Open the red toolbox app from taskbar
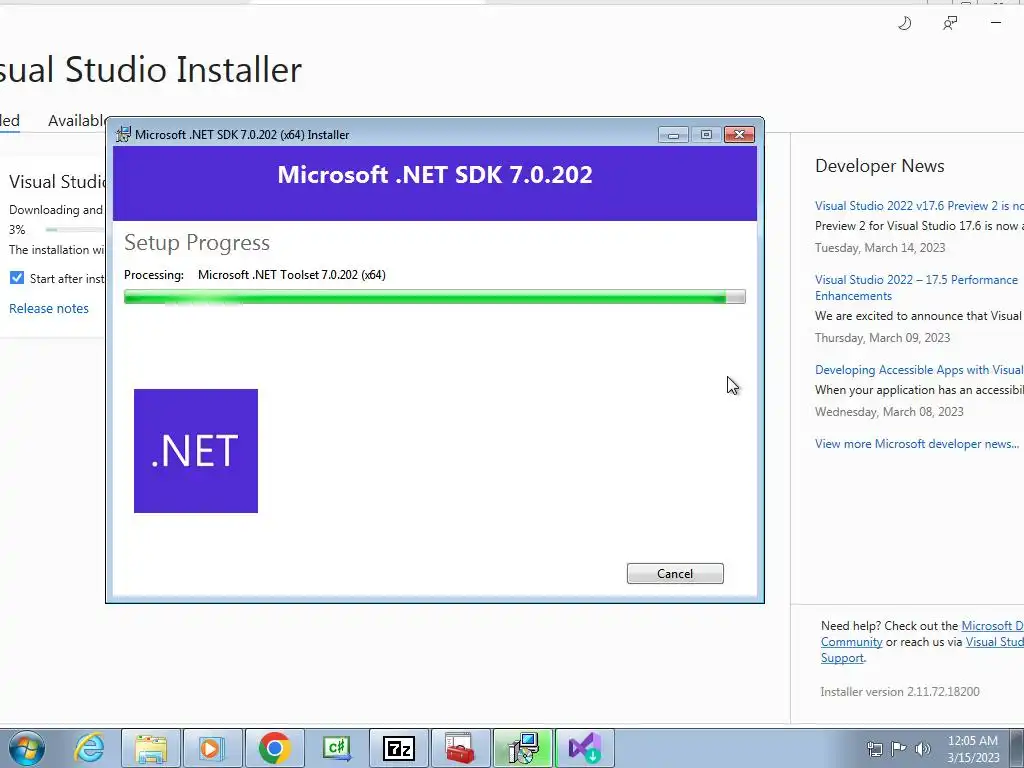Viewport: 1024px width, 768px height. tap(460, 748)
